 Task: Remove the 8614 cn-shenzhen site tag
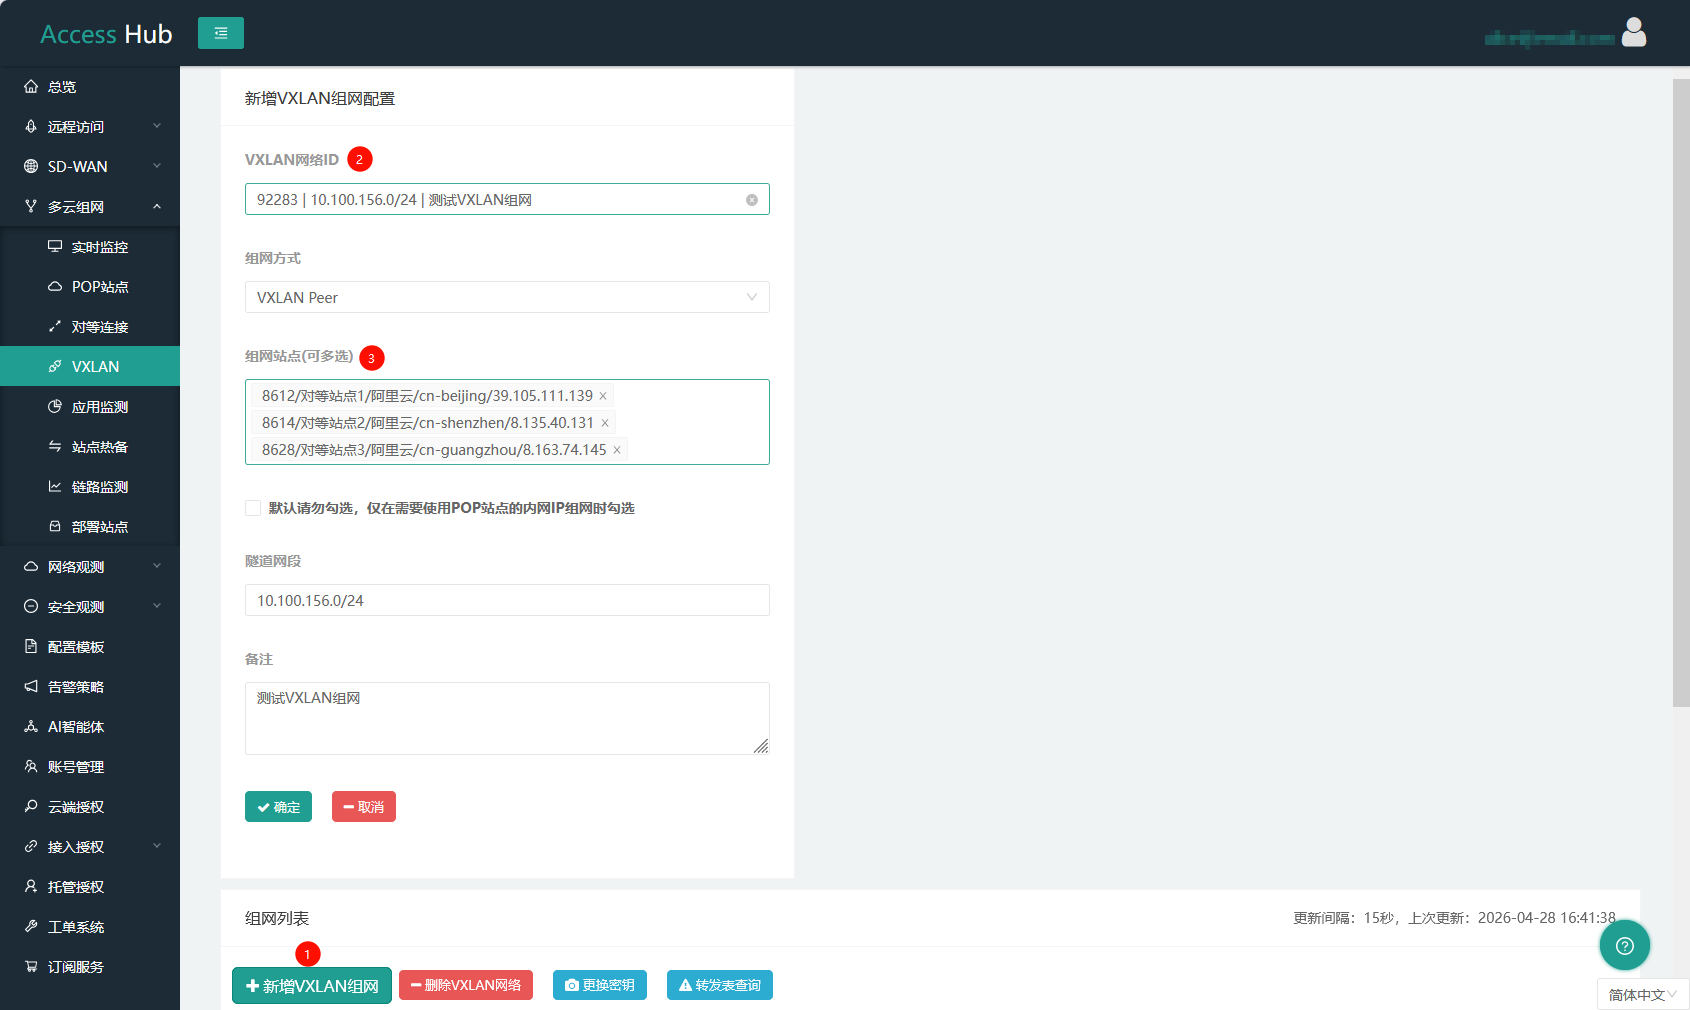[x=605, y=423]
